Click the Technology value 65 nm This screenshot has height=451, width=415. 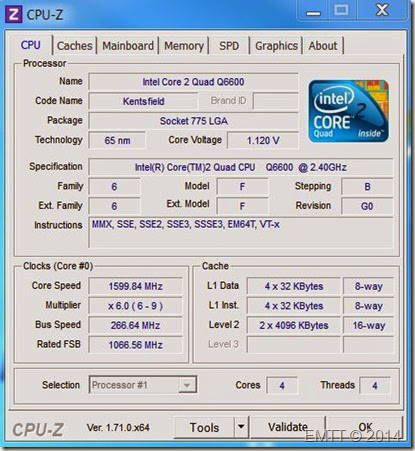pyautogui.click(x=117, y=140)
